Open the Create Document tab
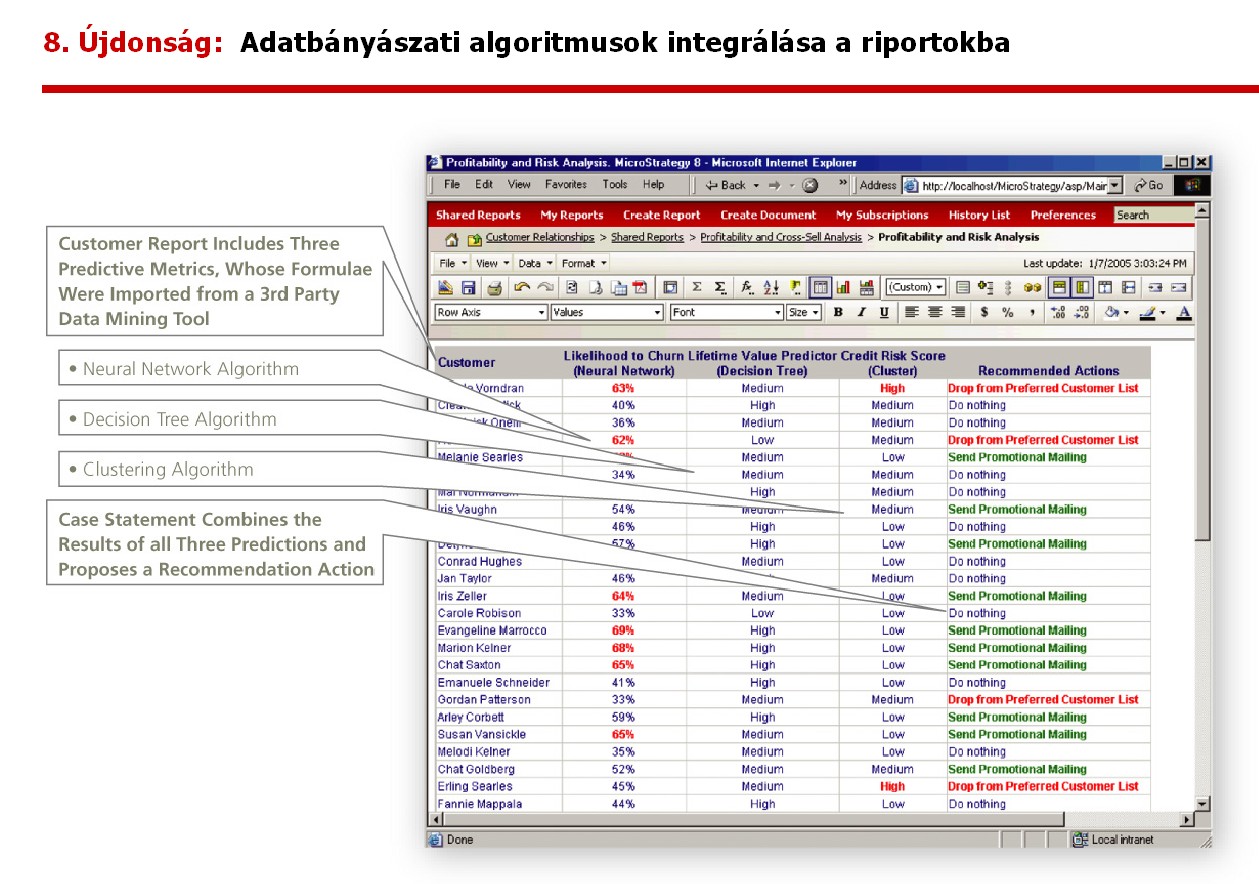 click(768, 215)
